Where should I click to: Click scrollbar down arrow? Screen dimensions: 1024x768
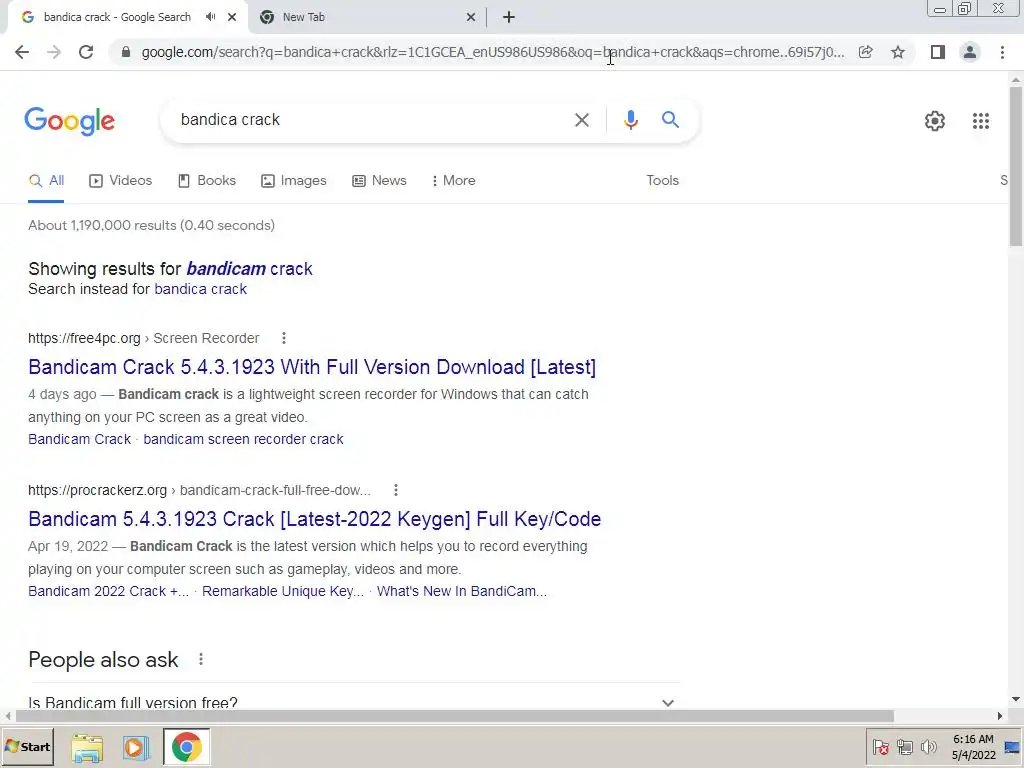point(1016,699)
